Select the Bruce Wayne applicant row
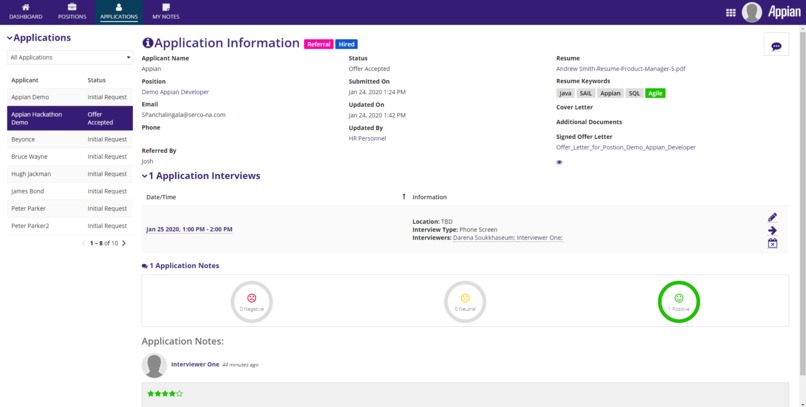This screenshot has width=806, height=407. (70, 157)
